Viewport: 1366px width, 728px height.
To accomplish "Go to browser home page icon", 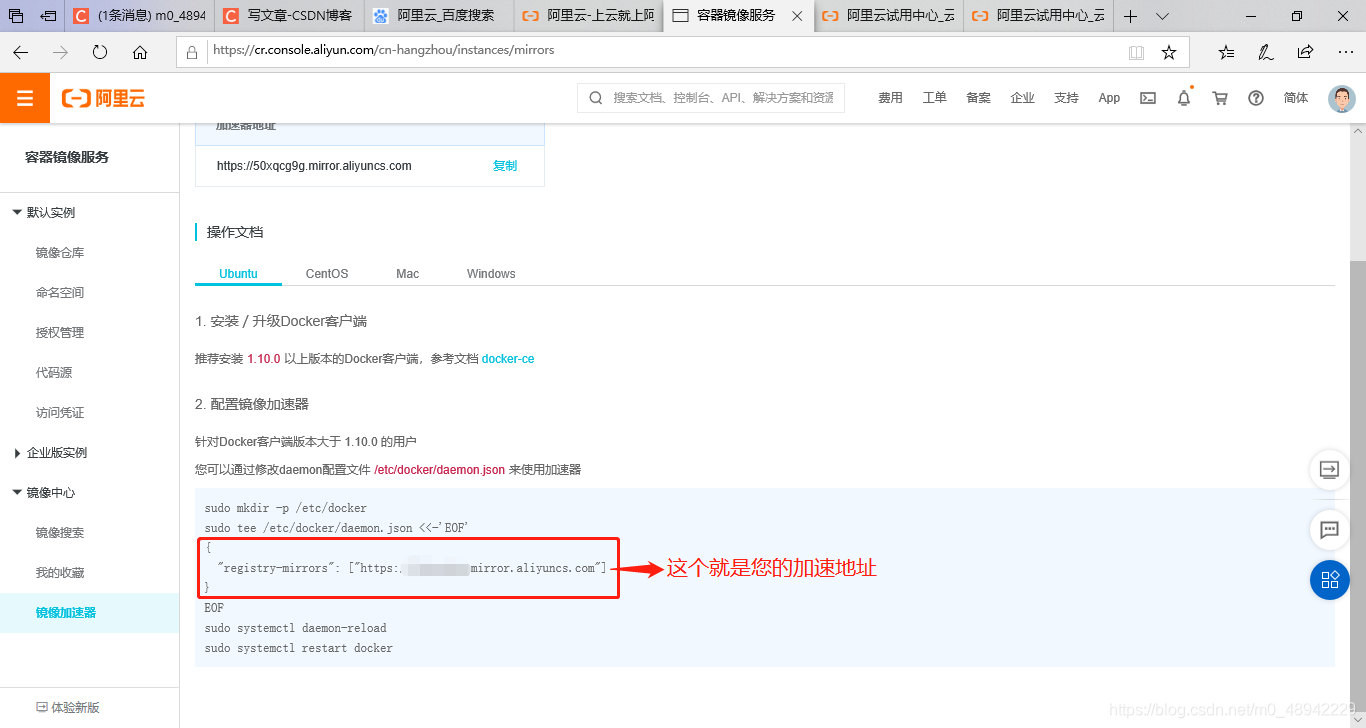I will (x=140, y=52).
